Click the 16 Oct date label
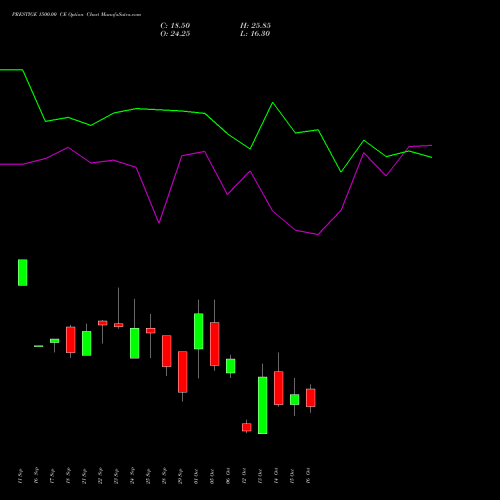This screenshot has width=500, height=500. tap(308, 476)
